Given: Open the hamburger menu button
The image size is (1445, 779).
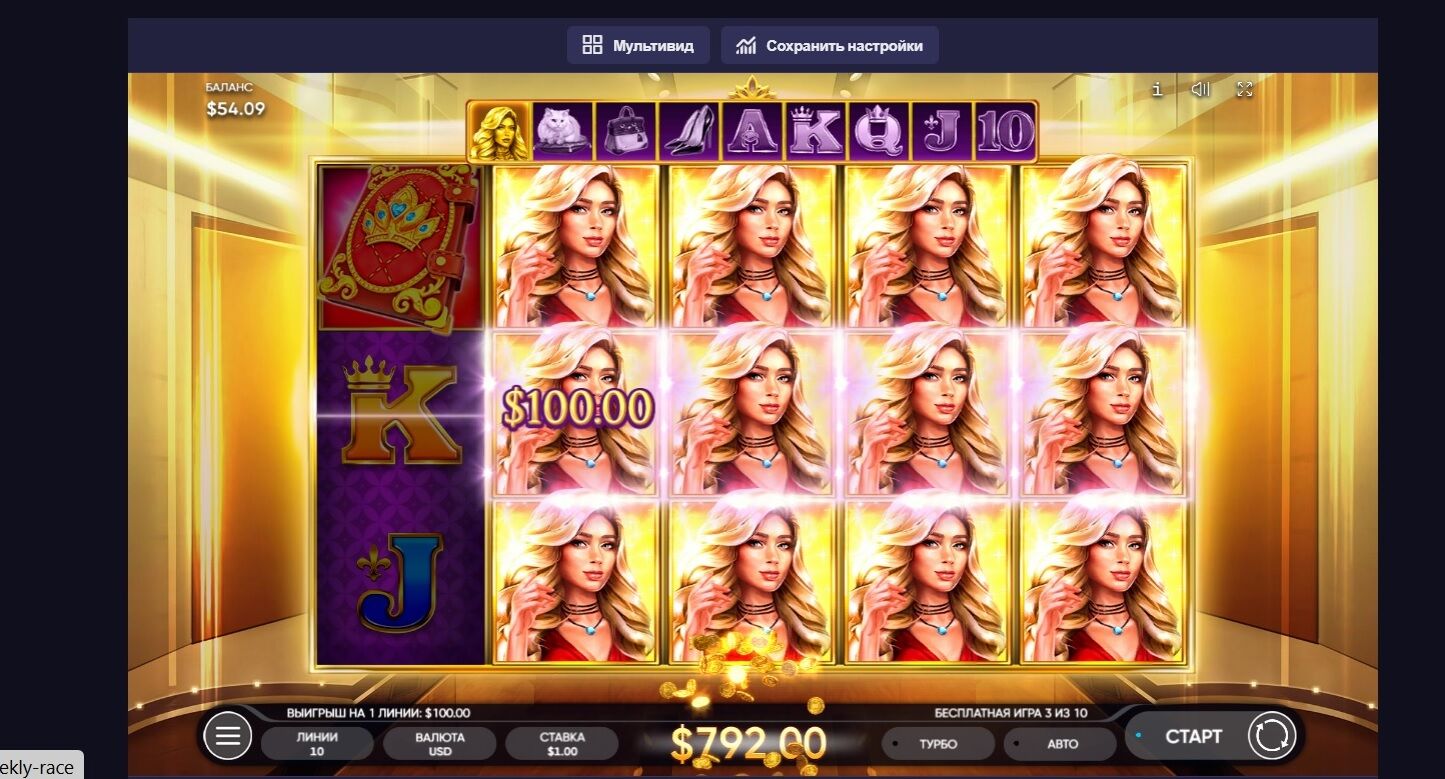Looking at the screenshot, I should click(x=227, y=737).
